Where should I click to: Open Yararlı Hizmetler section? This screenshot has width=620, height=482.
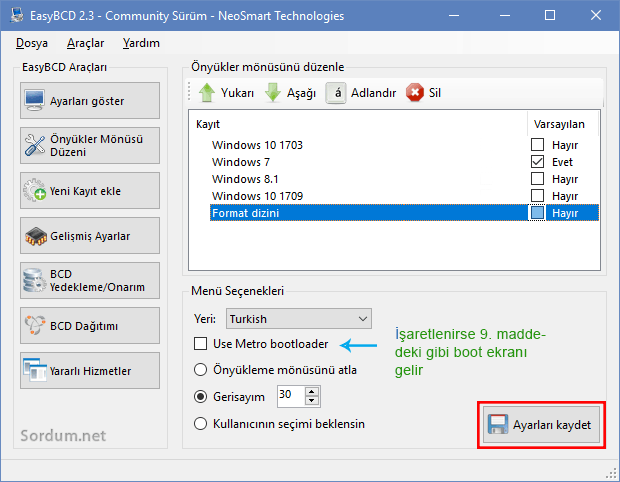click(x=90, y=371)
